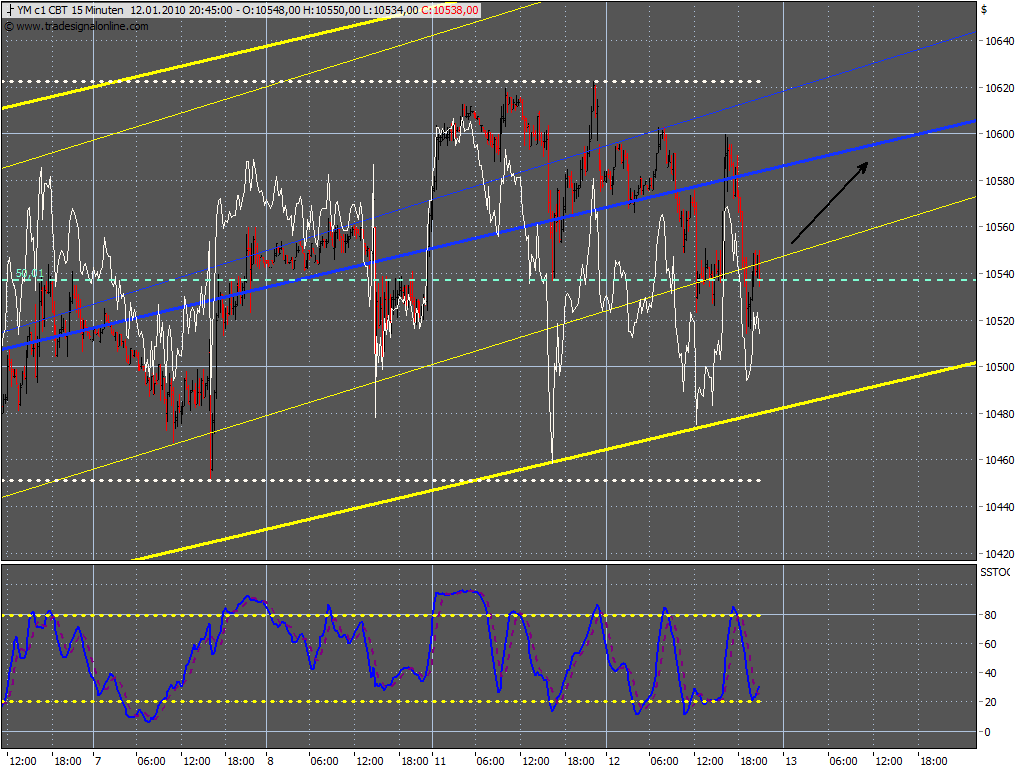Click the 10520 price axis label
The image size is (1024, 768).
(x=999, y=321)
